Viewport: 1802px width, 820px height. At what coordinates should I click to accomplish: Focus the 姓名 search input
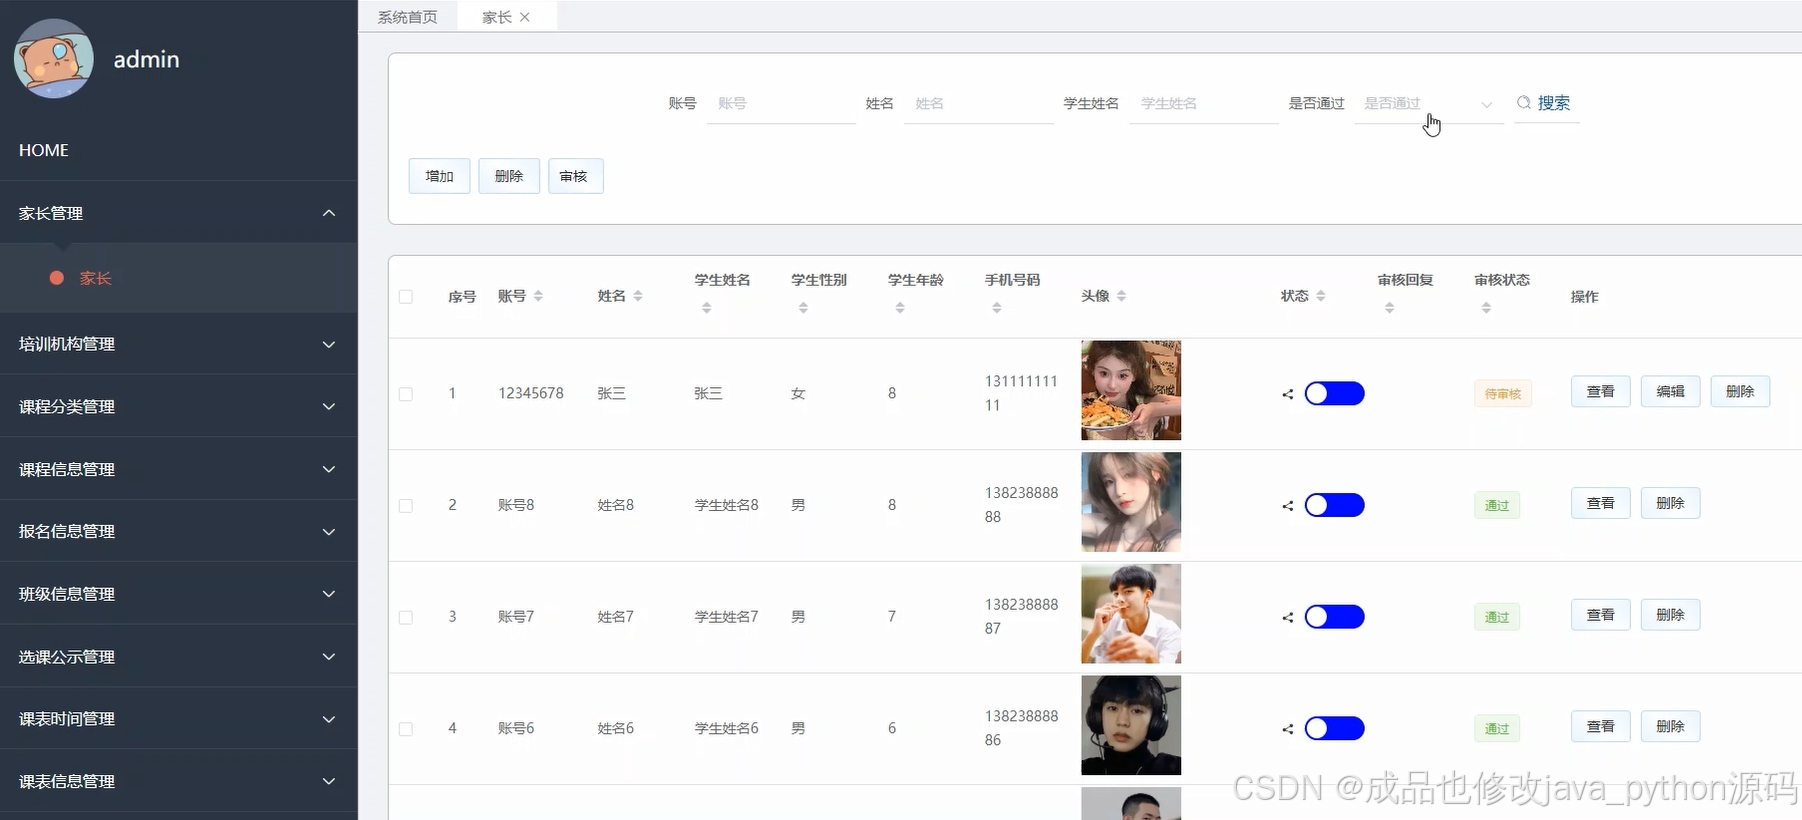click(979, 104)
